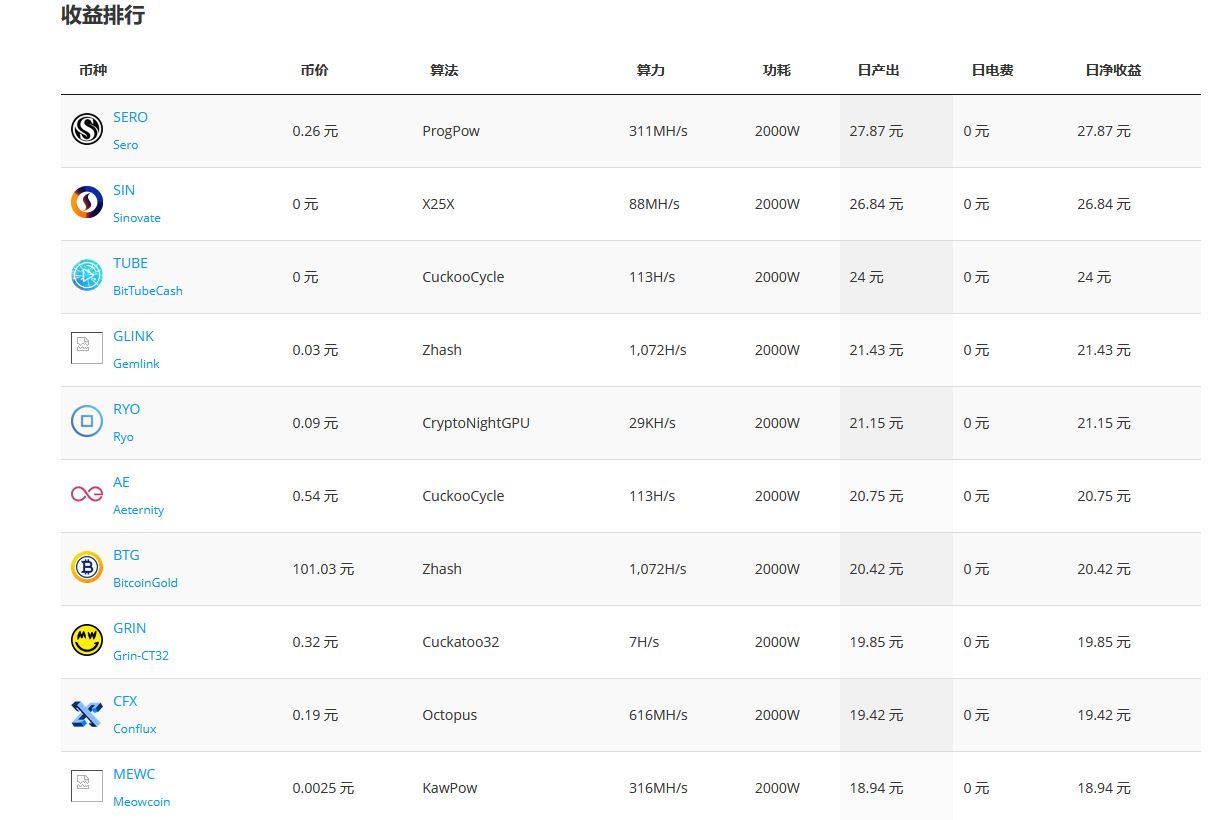Viewport: 1220px width, 820px height.
Task: Click the Gemlink broken image icon
Action: click(x=87, y=349)
